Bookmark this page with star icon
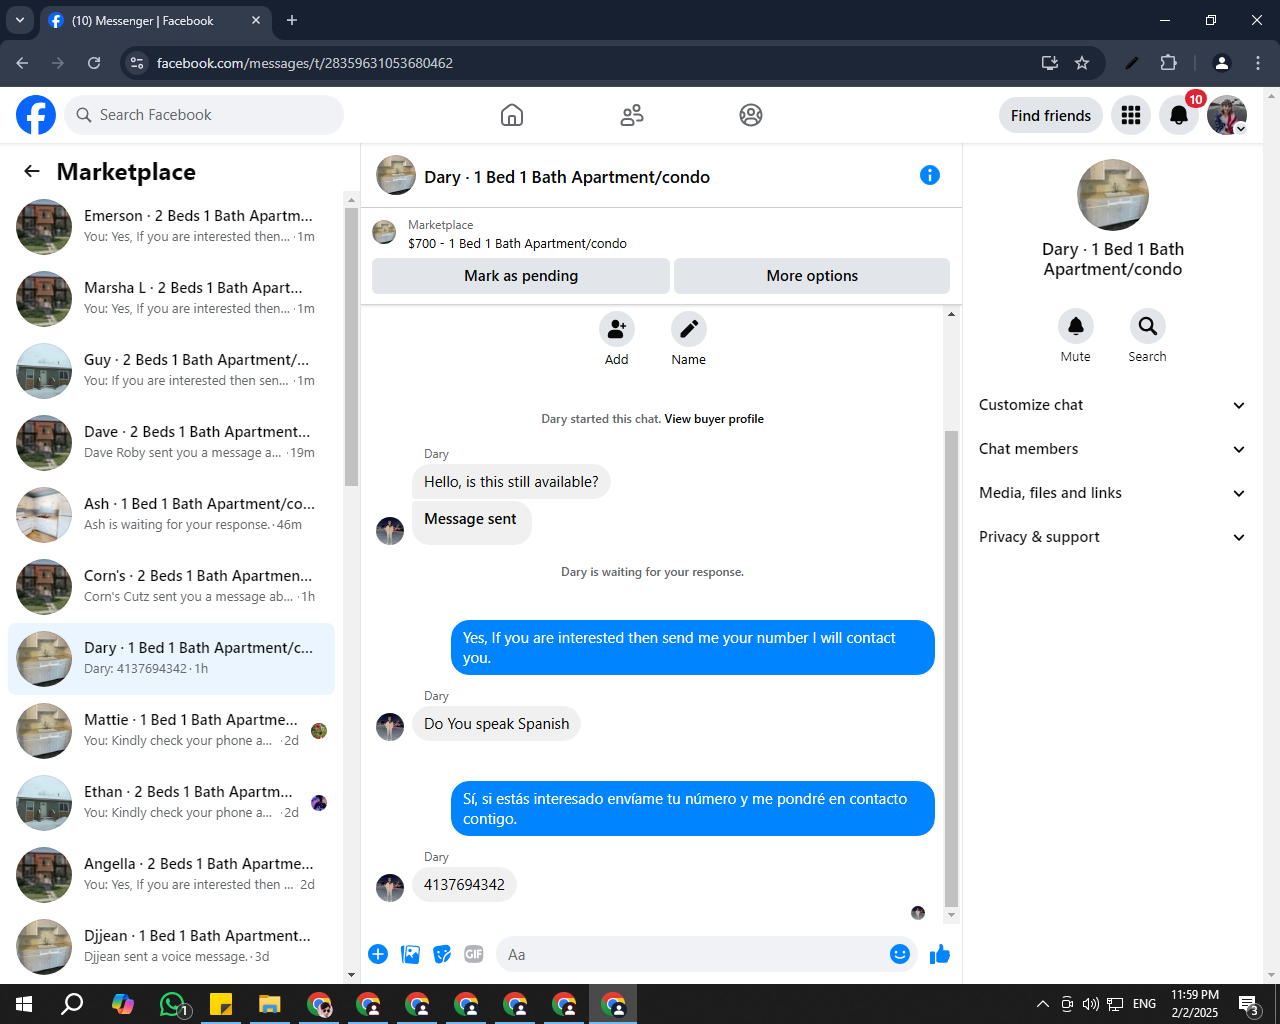 tap(1082, 63)
